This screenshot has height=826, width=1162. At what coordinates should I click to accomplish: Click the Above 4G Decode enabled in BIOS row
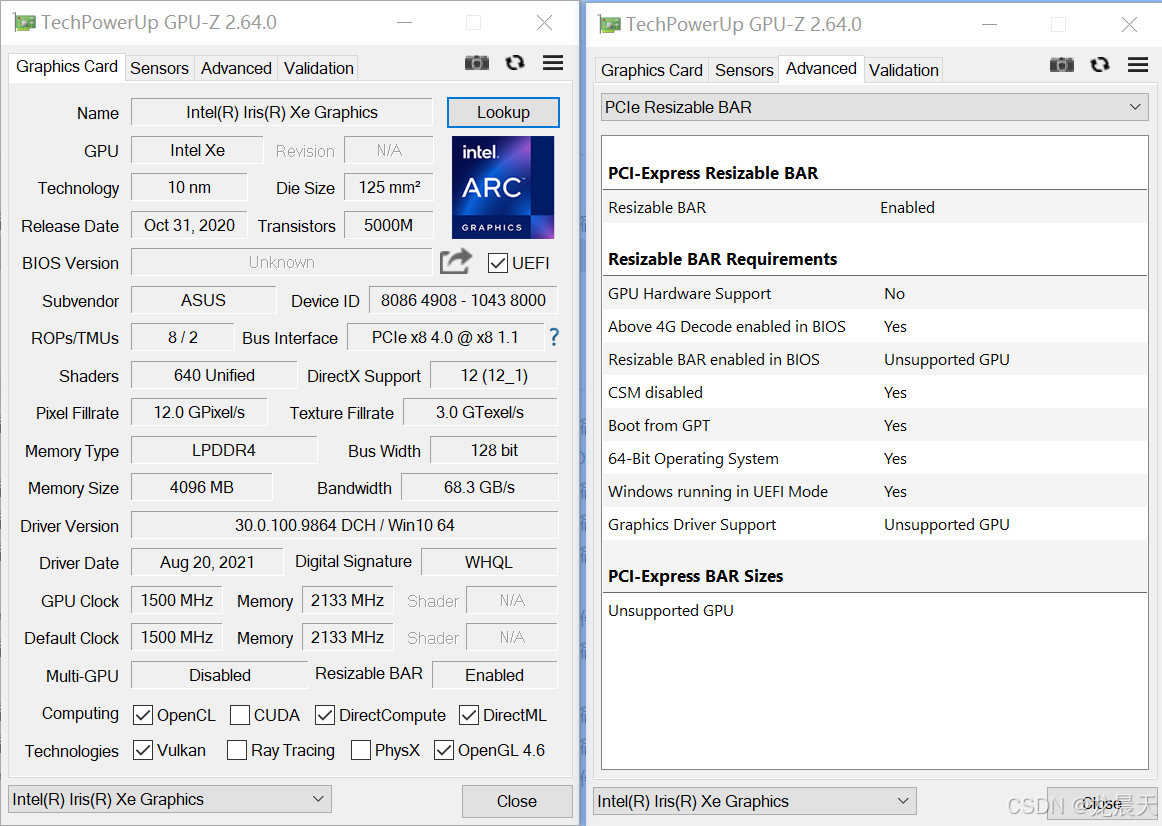tap(874, 327)
